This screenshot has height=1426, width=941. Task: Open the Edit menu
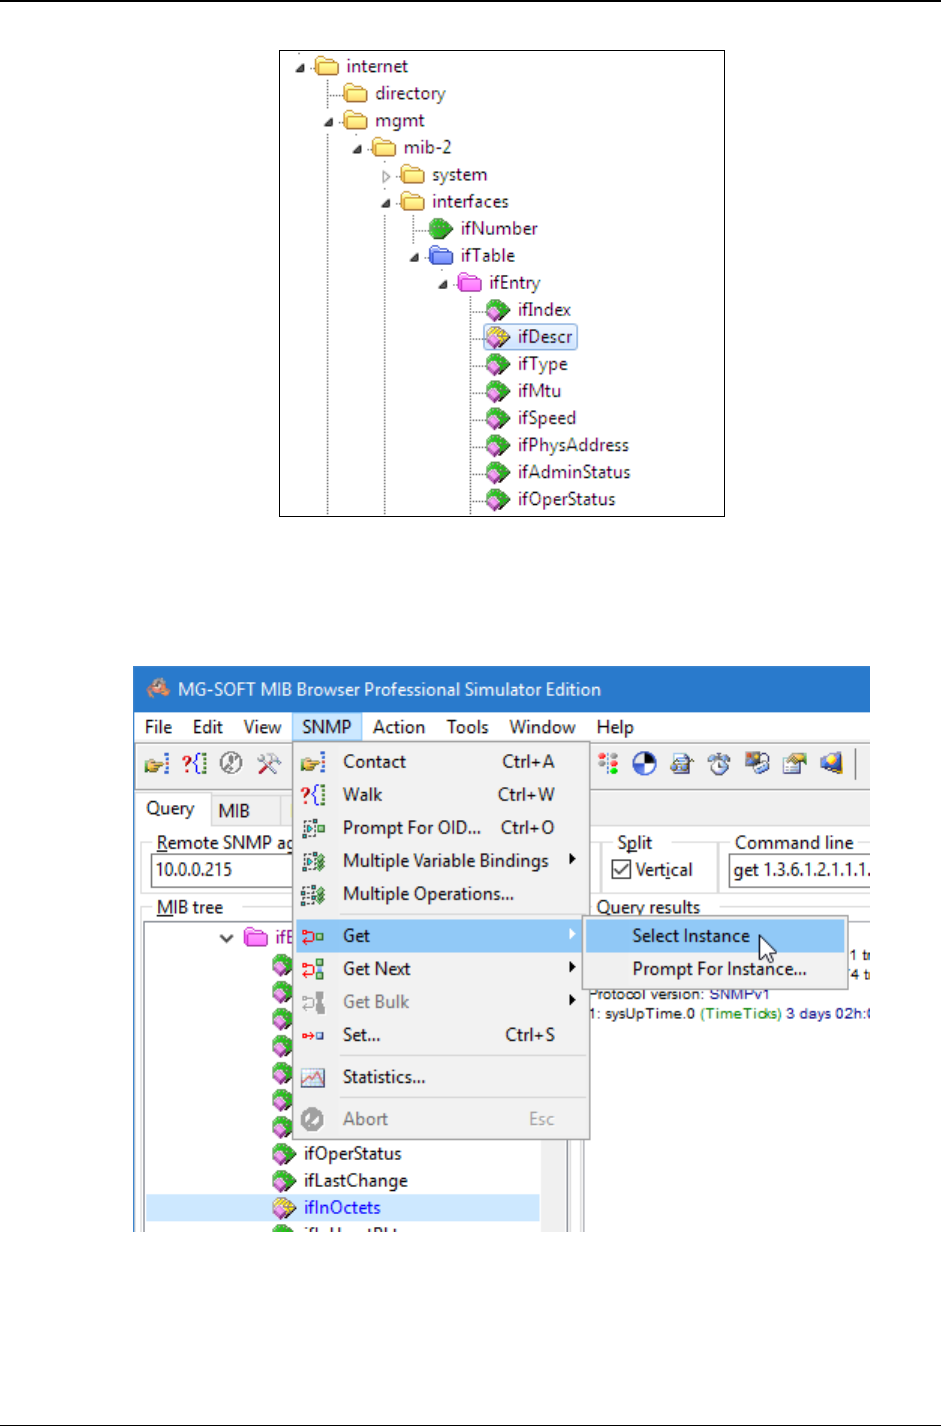click(208, 727)
